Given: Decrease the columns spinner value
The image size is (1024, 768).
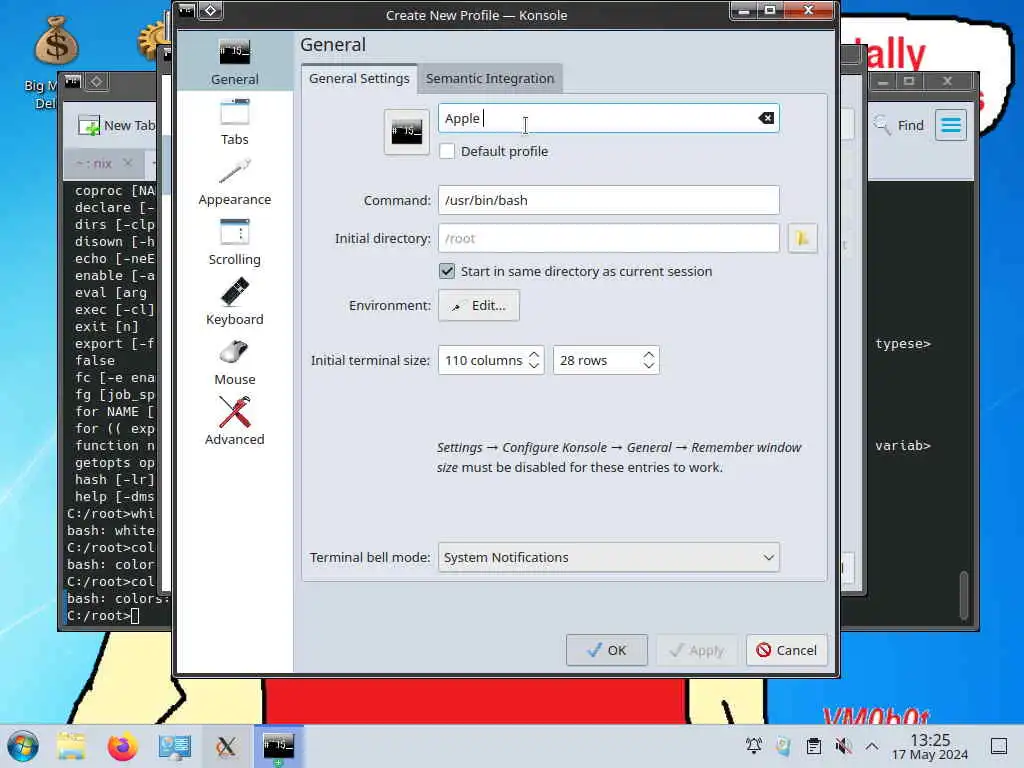Looking at the screenshot, I should [534, 366].
